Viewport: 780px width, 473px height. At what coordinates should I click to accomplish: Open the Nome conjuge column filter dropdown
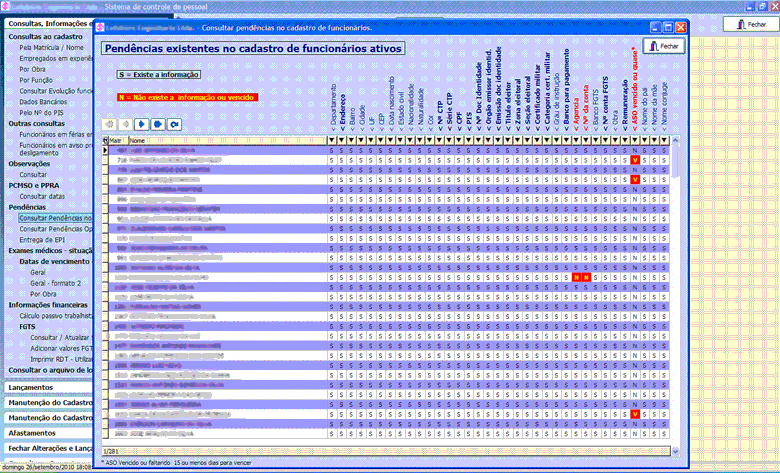664,141
